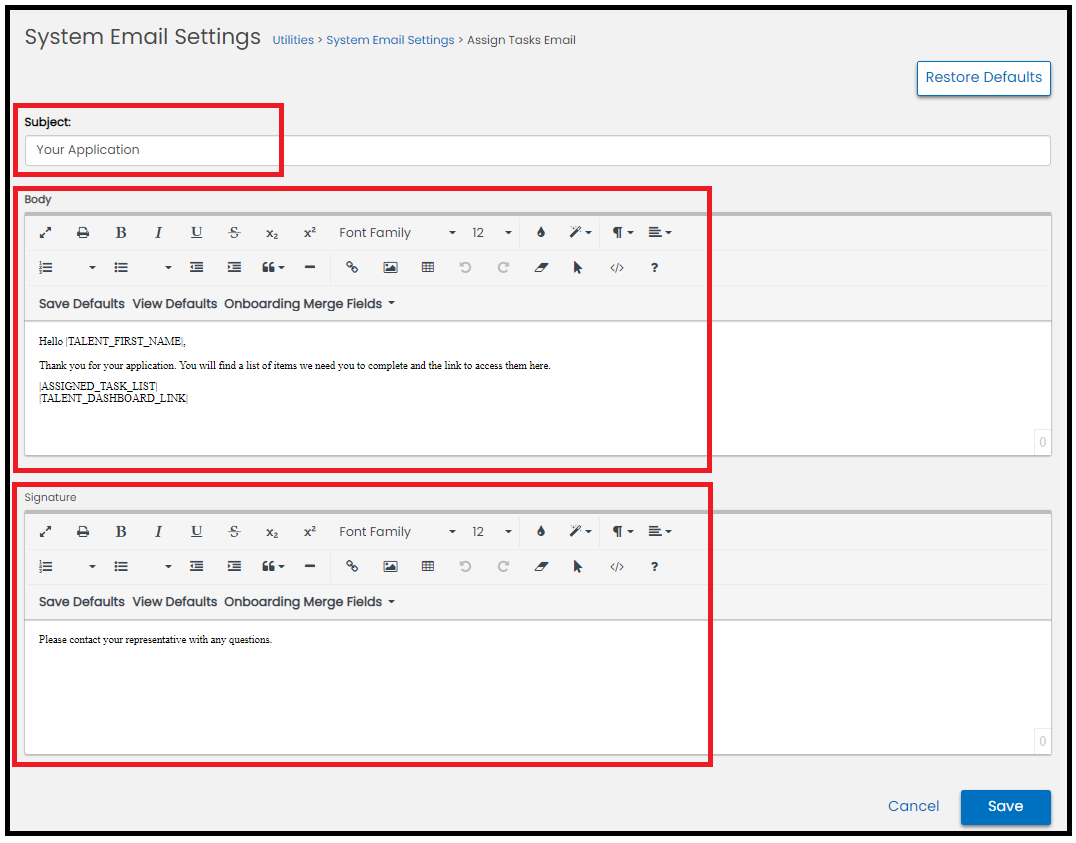Click the Insert Link icon in the Signature toolbar
The image size is (1076, 843).
(352, 566)
